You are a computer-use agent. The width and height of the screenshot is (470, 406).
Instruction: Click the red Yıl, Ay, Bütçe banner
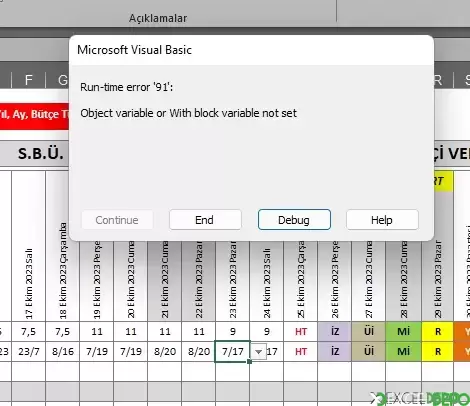coord(35,115)
